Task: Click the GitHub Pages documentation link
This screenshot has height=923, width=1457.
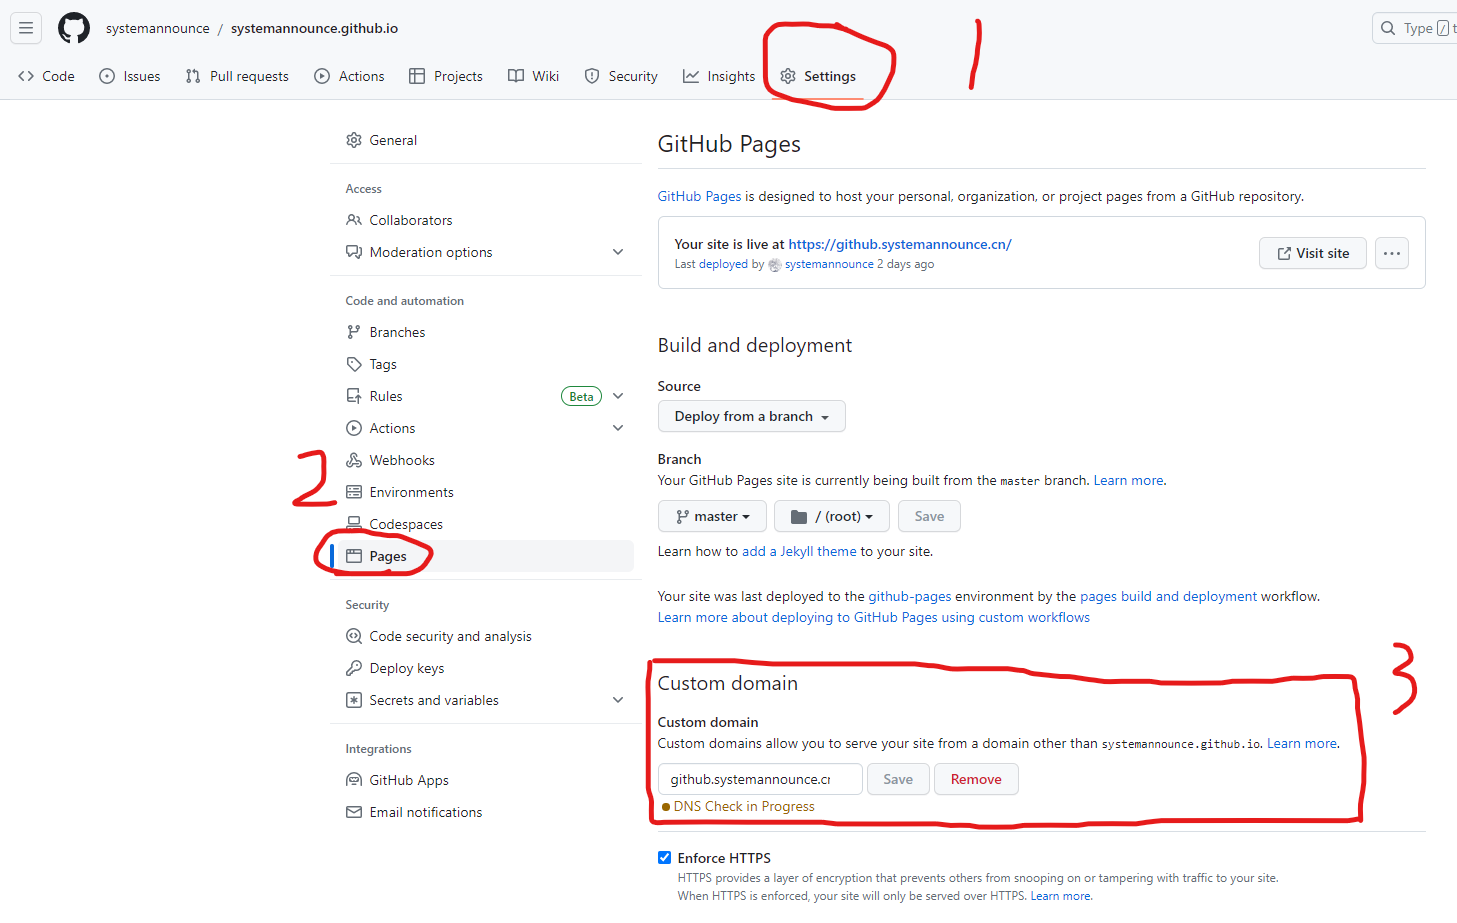Action: pos(699,196)
